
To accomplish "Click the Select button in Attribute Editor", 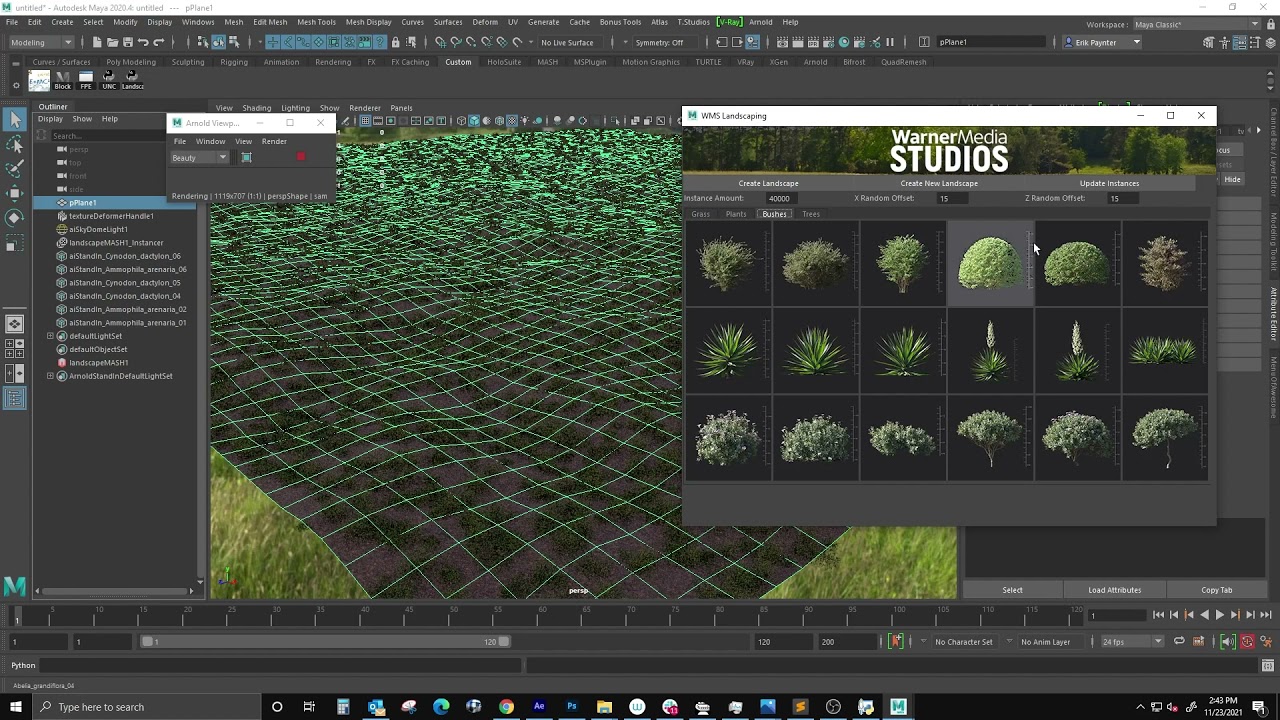I will tap(1012, 590).
